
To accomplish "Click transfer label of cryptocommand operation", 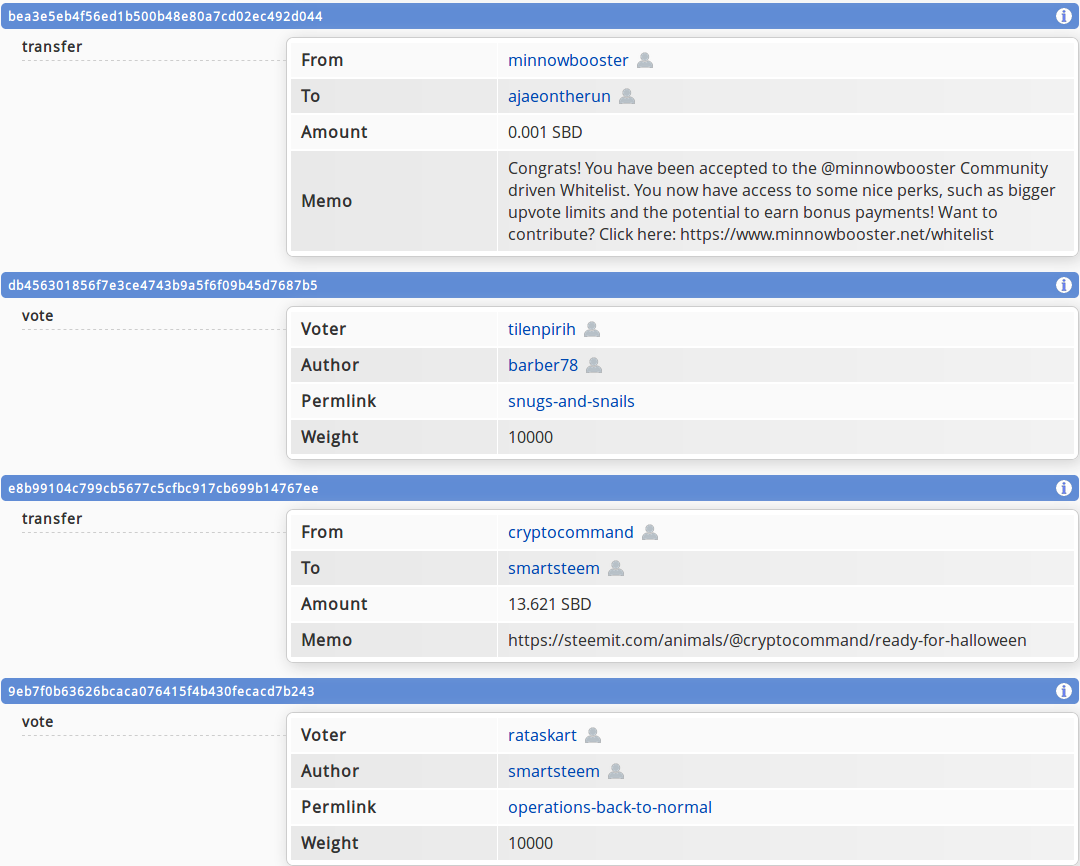I will pyautogui.click(x=52, y=519).
